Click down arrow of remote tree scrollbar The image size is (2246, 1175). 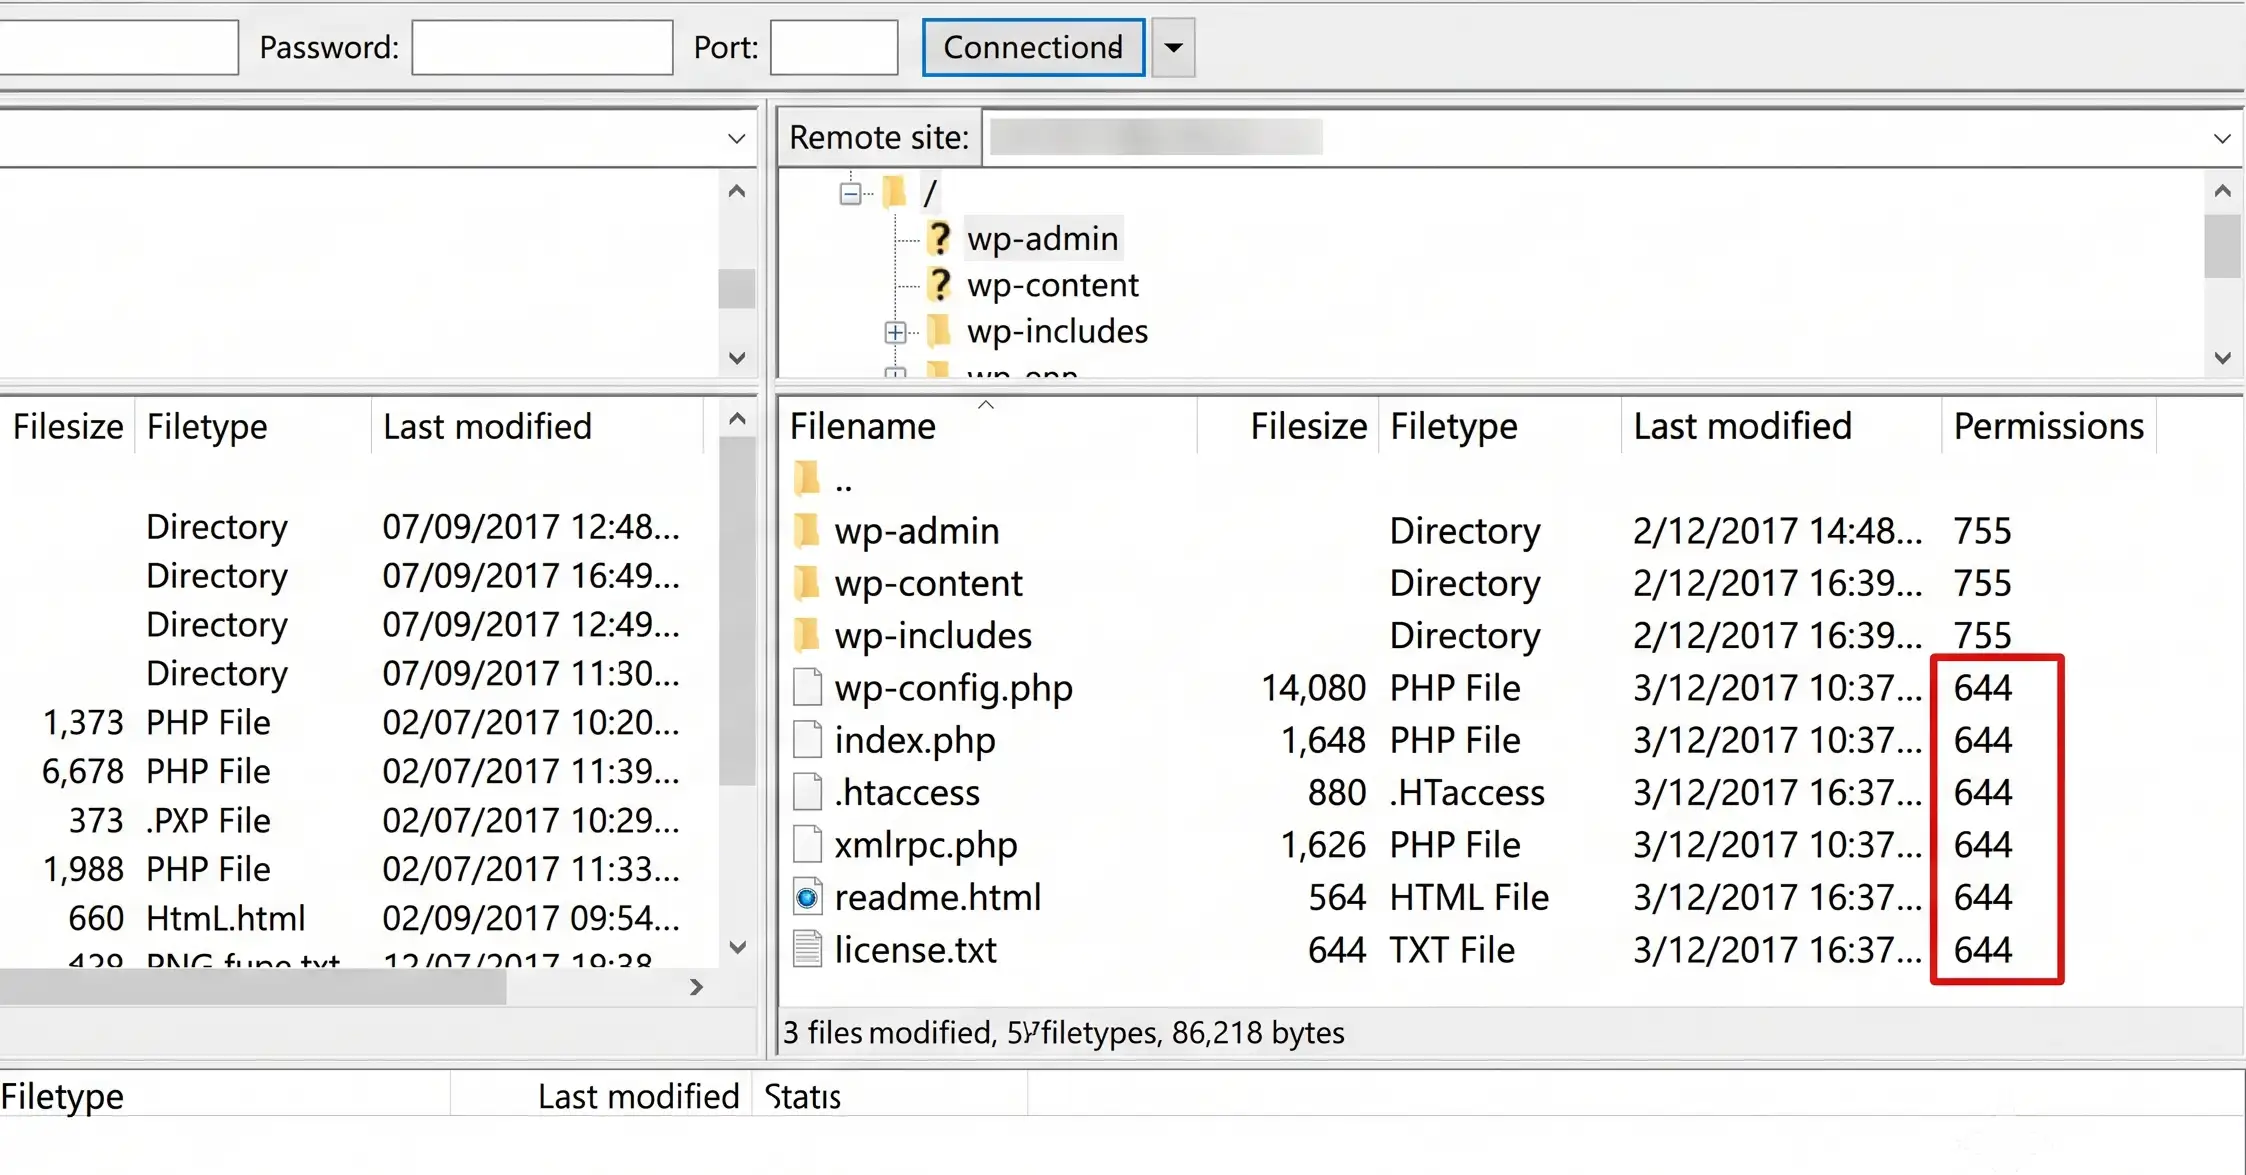[x=2222, y=357]
